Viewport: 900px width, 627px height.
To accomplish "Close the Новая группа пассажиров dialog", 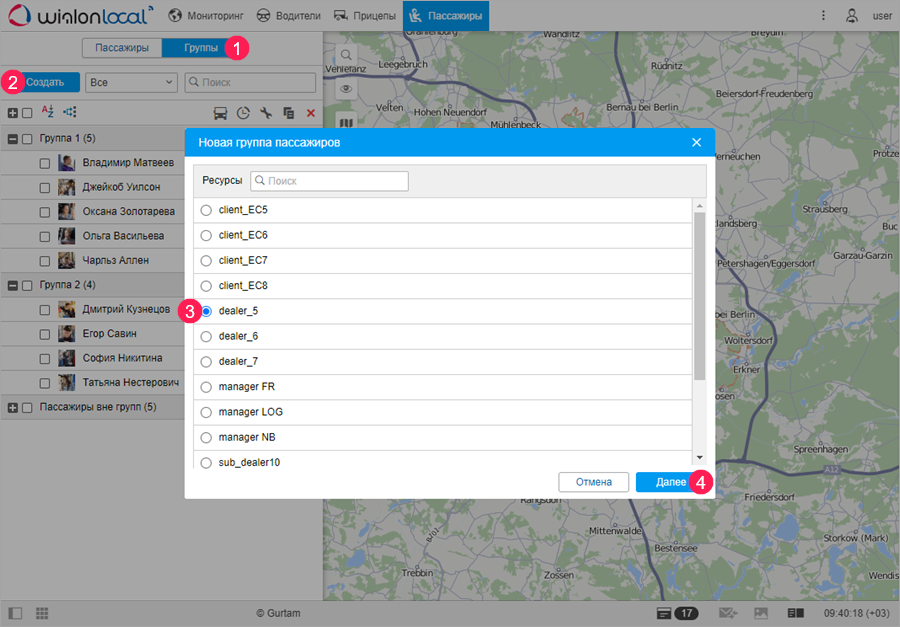I will tap(696, 142).
